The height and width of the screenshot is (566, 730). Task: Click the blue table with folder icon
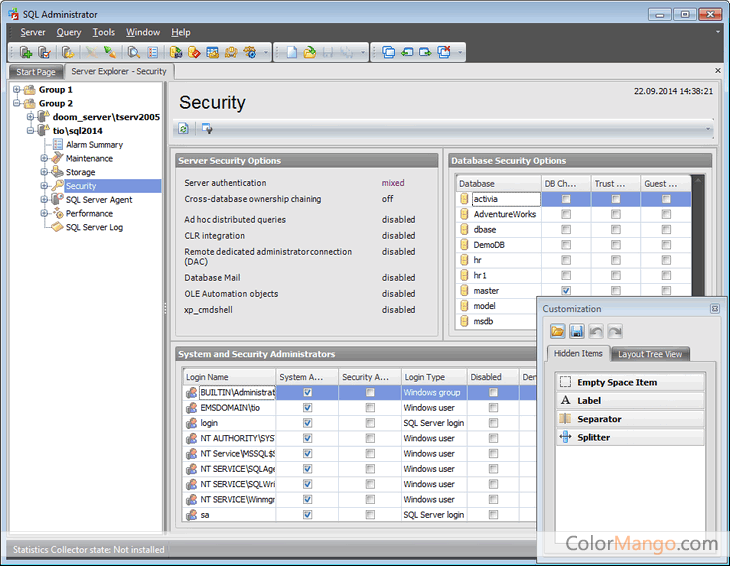(x=213, y=52)
